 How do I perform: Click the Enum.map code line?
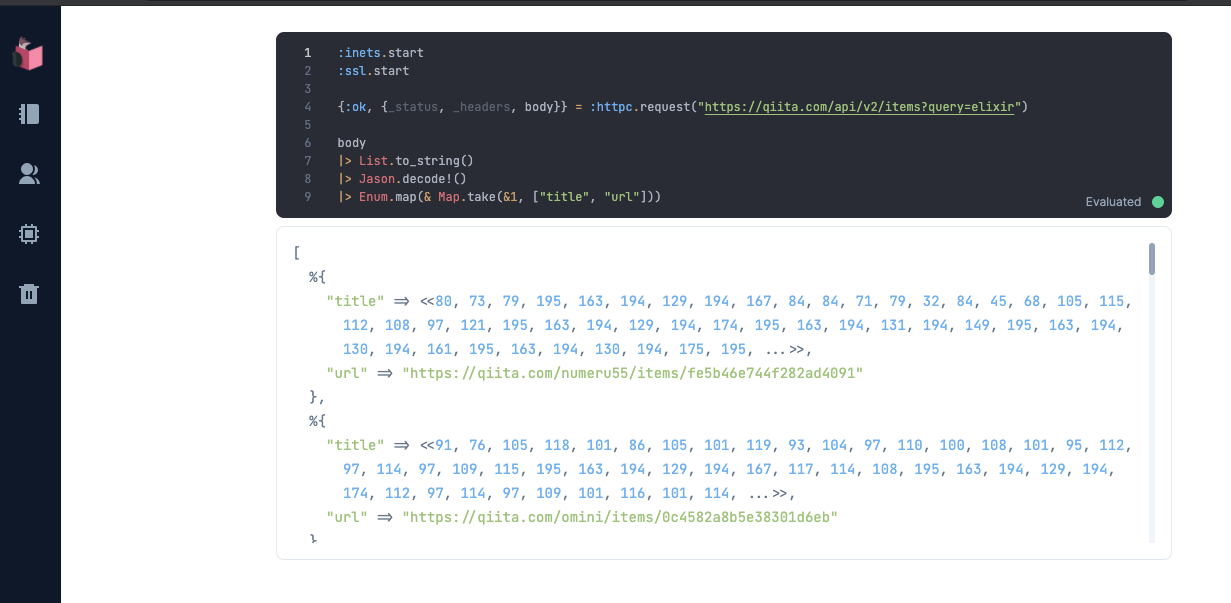pos(499,197)
